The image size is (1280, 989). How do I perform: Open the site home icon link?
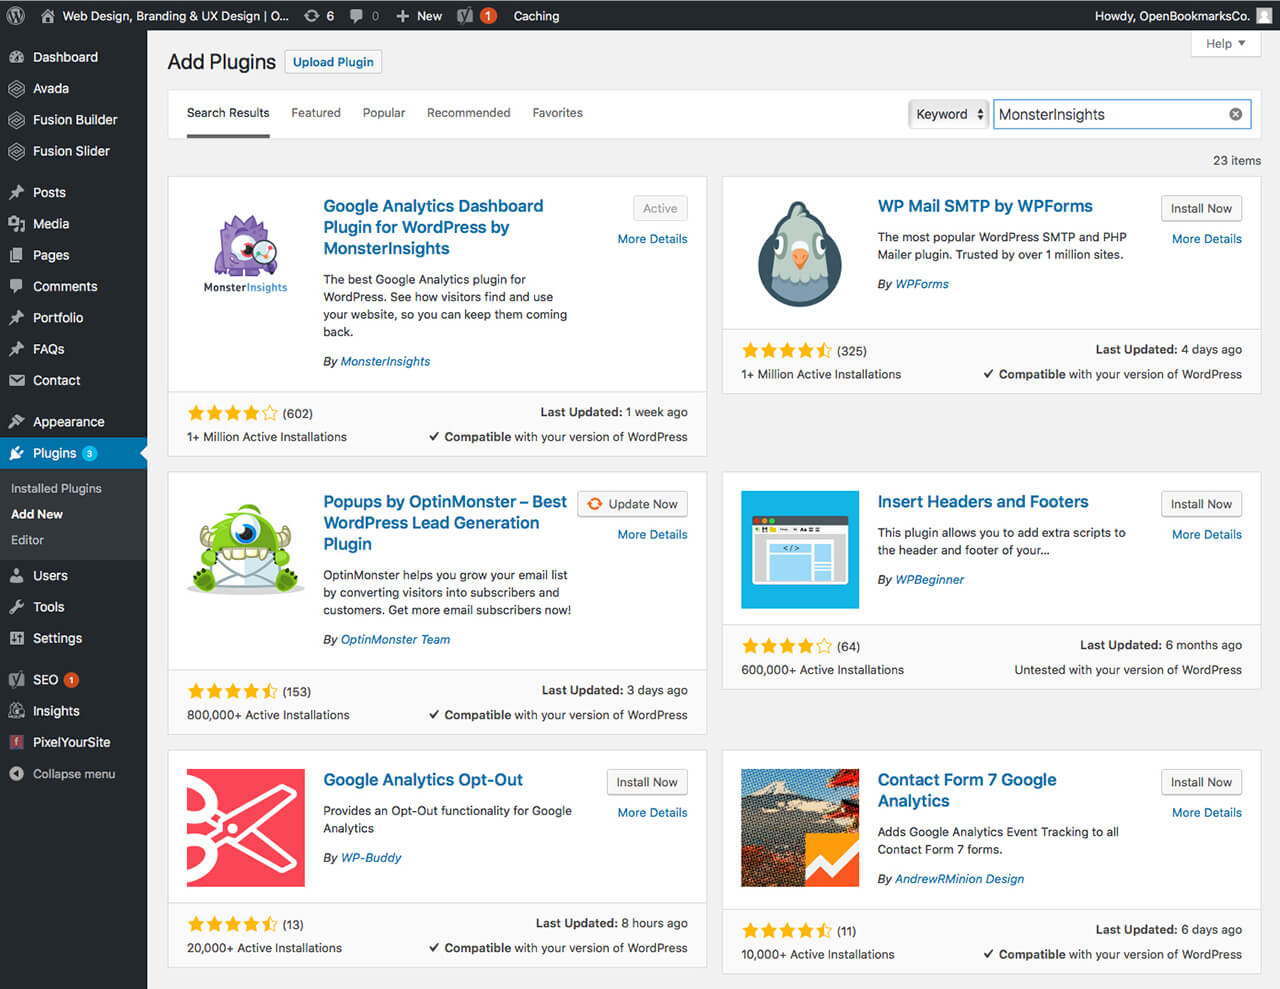click(47, 16)
